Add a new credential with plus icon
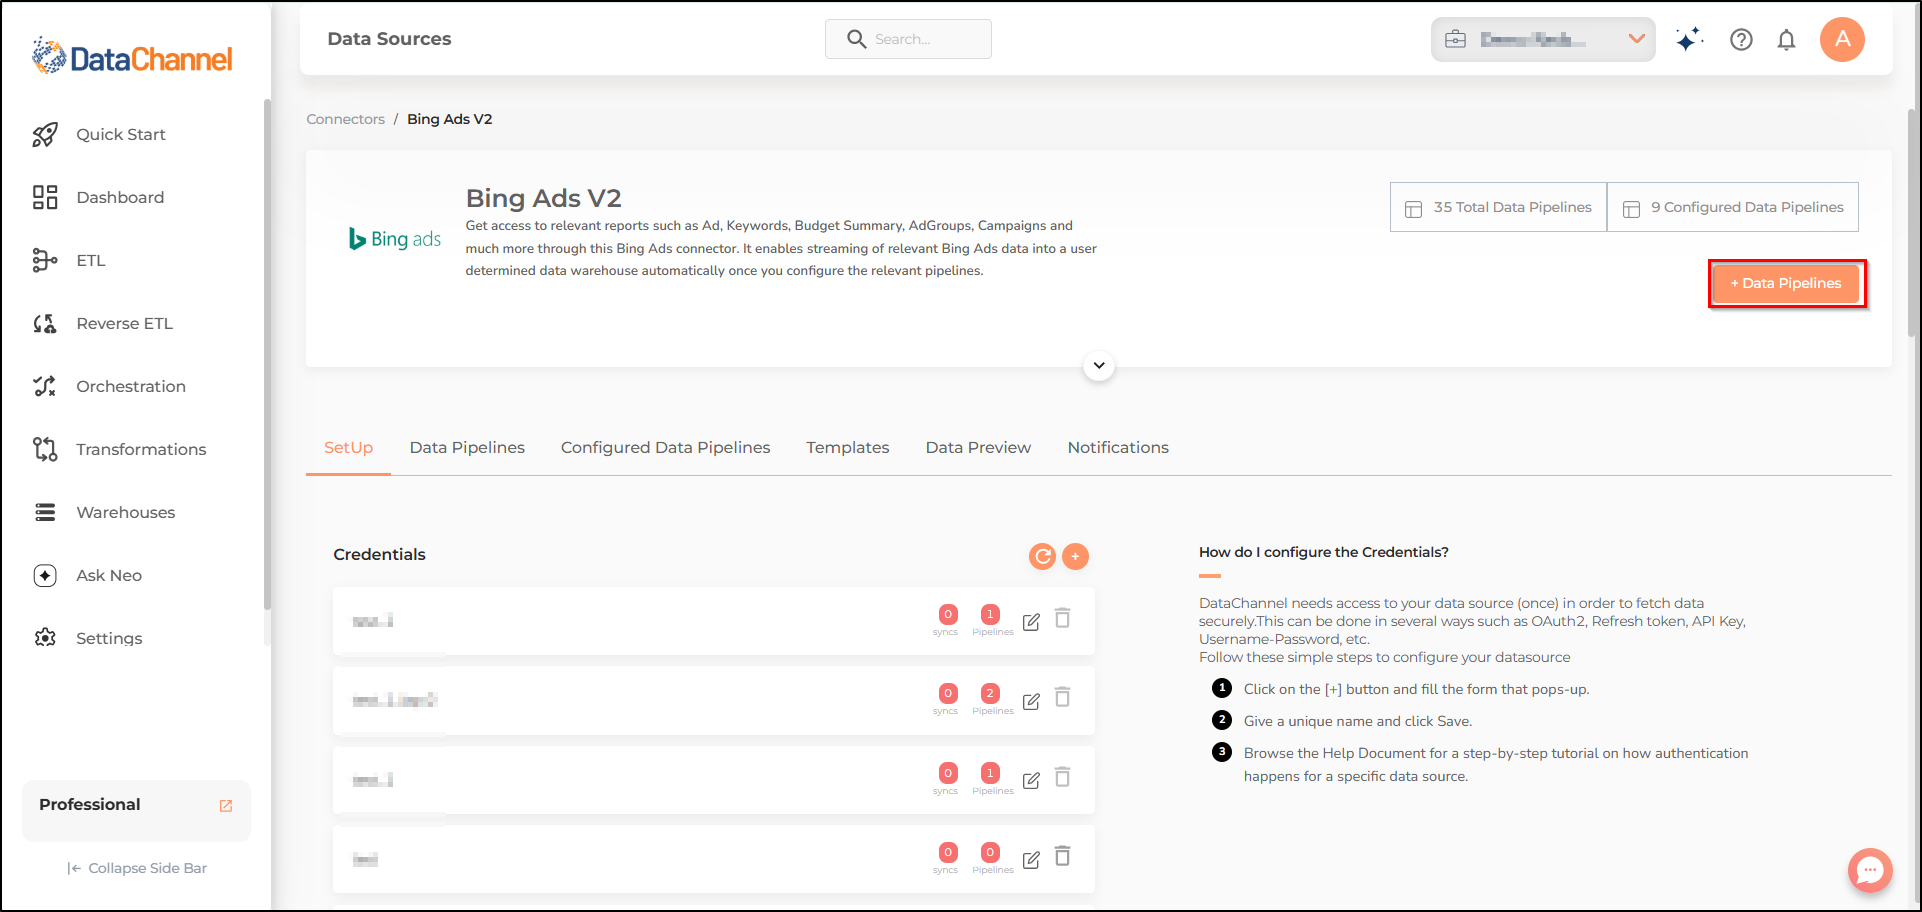 [1075, 556]
